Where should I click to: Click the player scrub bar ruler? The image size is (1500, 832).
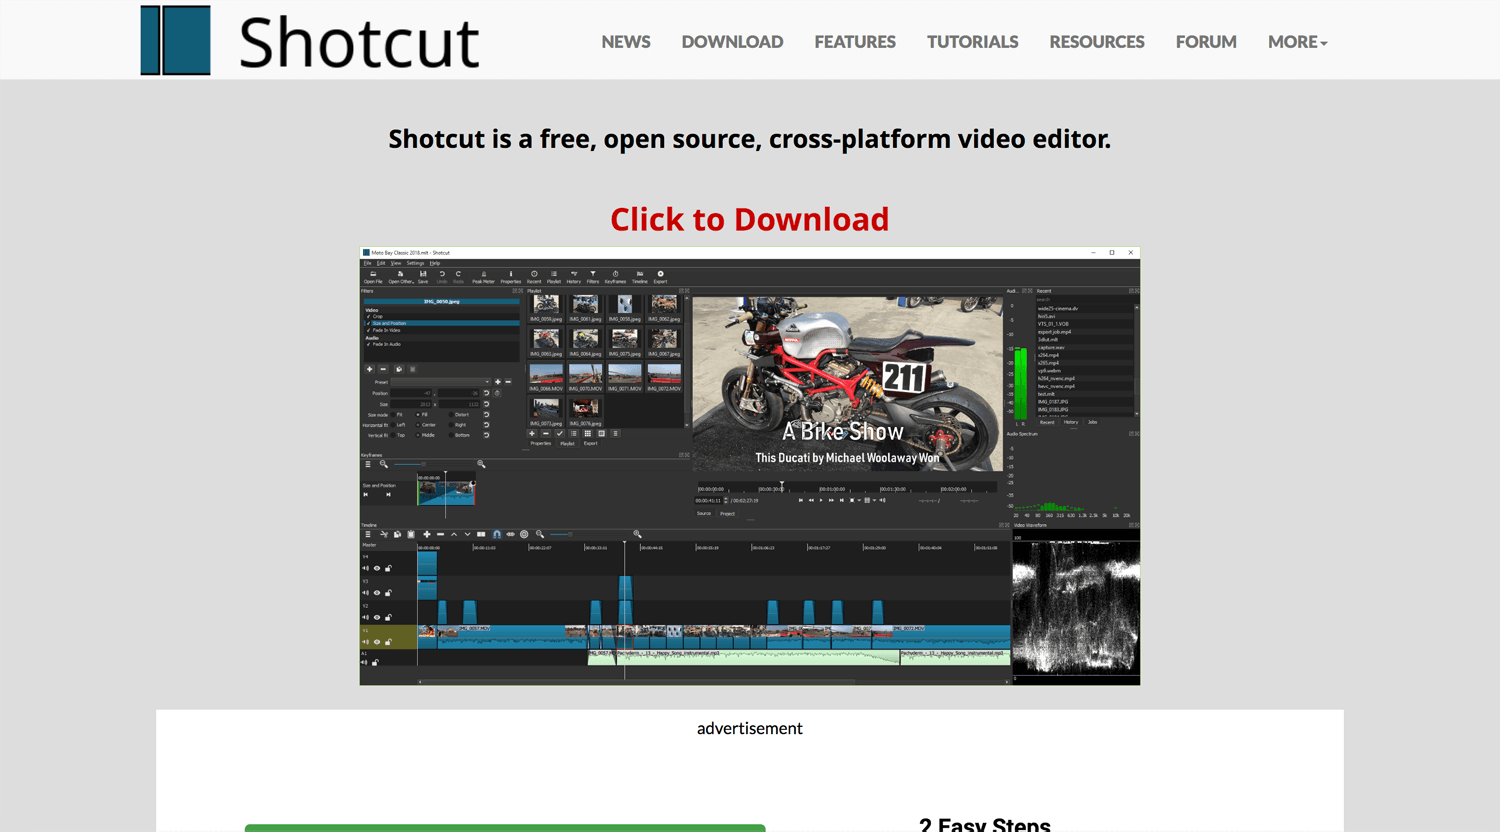coord(847,487)
